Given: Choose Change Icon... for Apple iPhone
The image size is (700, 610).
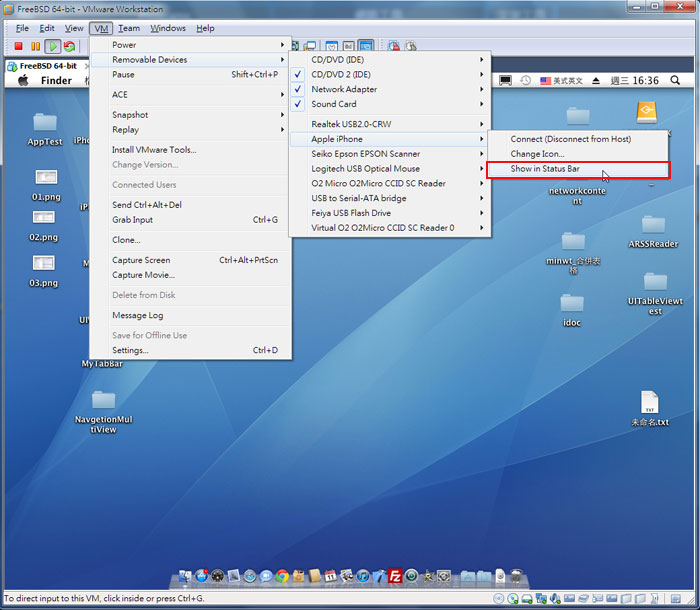Looking at the screenshot, I should click(578, 154).
